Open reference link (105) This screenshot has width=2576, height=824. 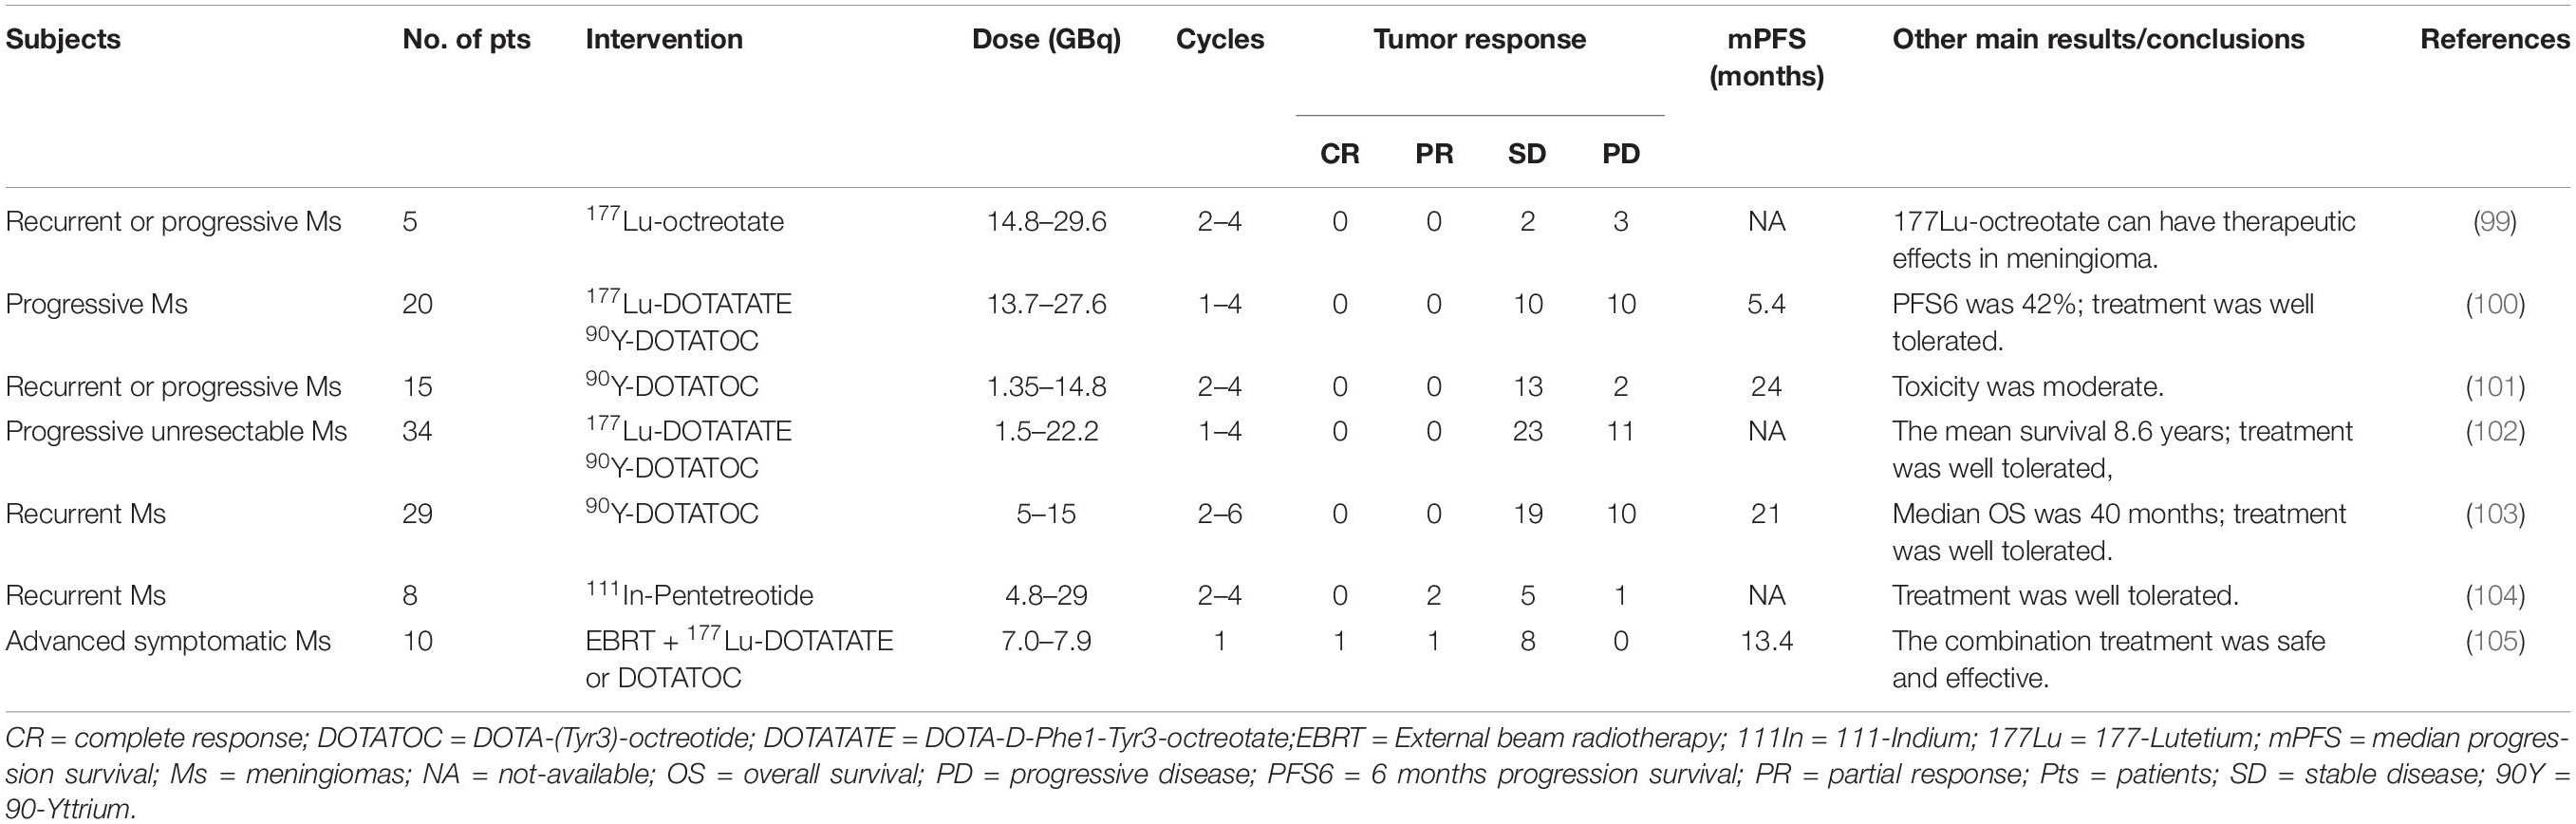click(x=2495, y=641)
